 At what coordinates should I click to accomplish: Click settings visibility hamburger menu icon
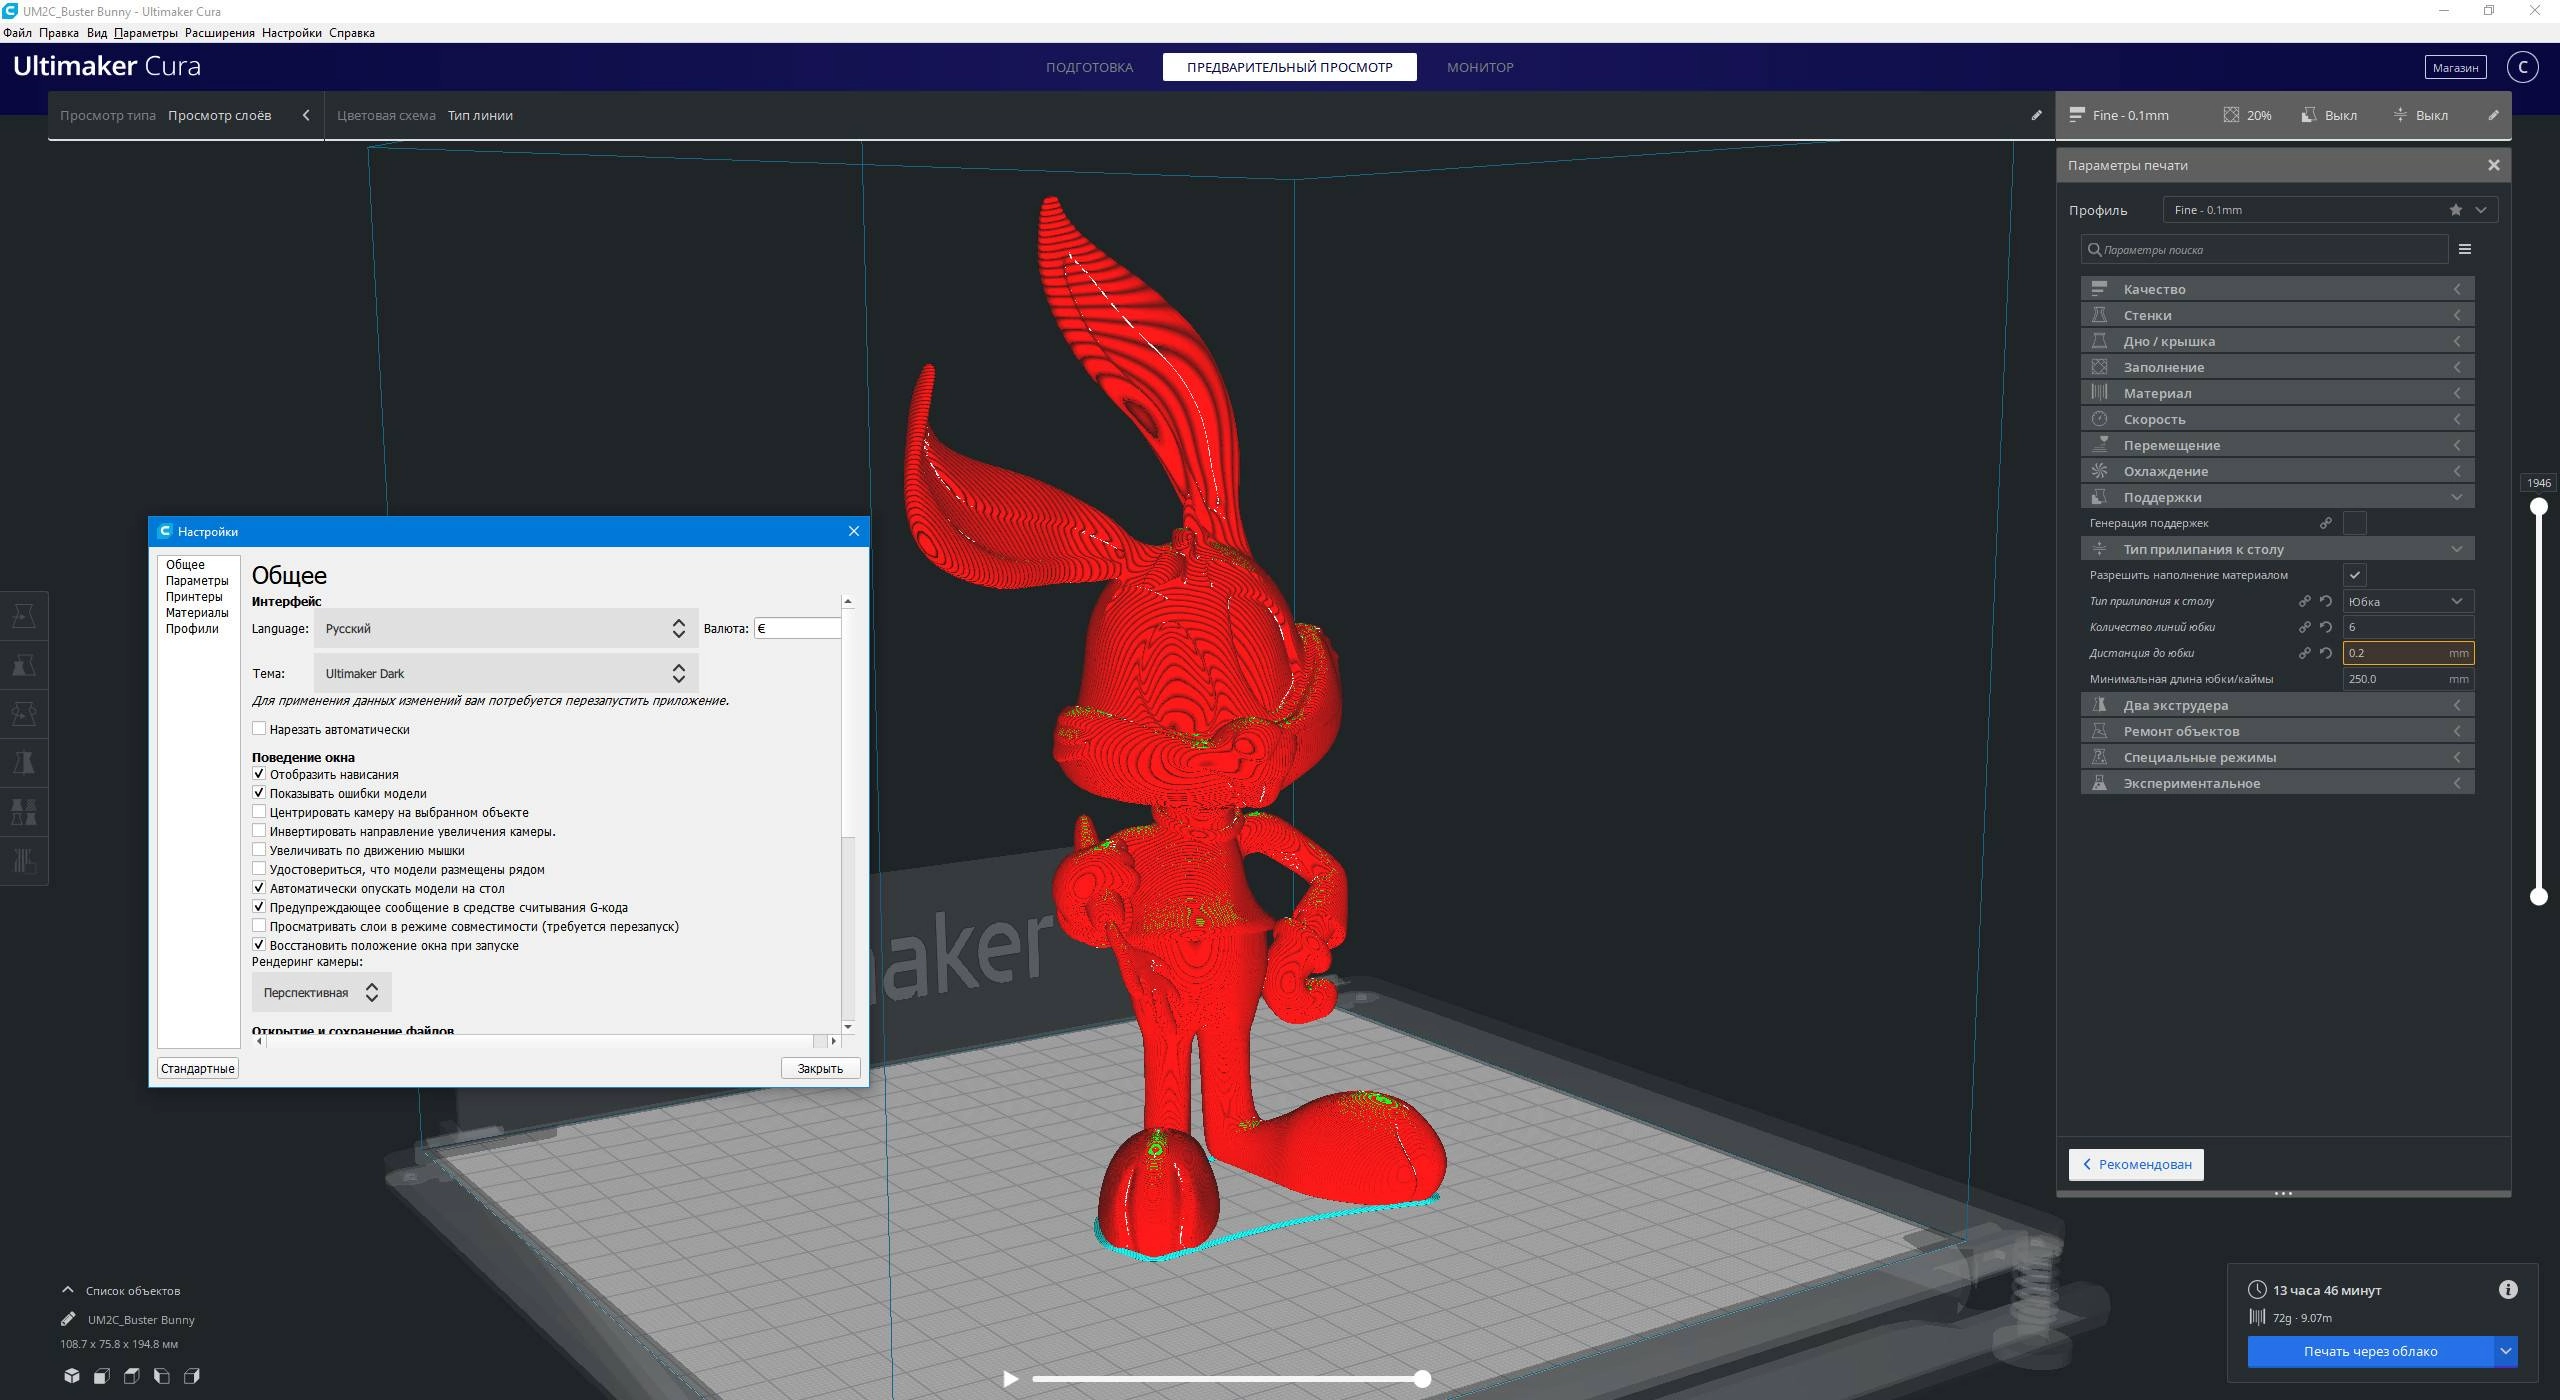coord(2465,249)
